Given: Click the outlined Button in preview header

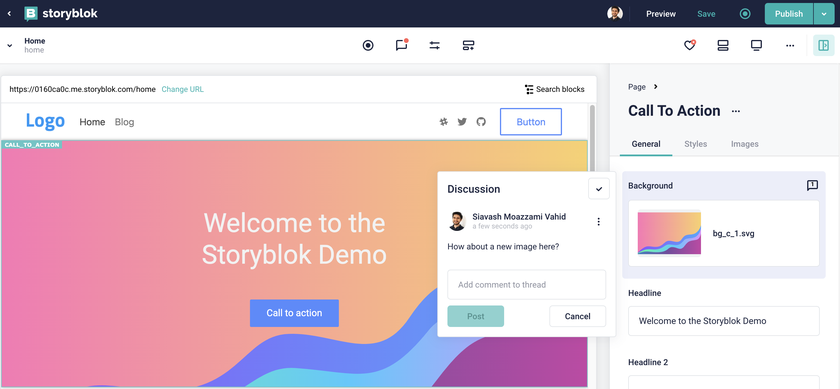Looking at the screenshot, I should tap(531, 122).
